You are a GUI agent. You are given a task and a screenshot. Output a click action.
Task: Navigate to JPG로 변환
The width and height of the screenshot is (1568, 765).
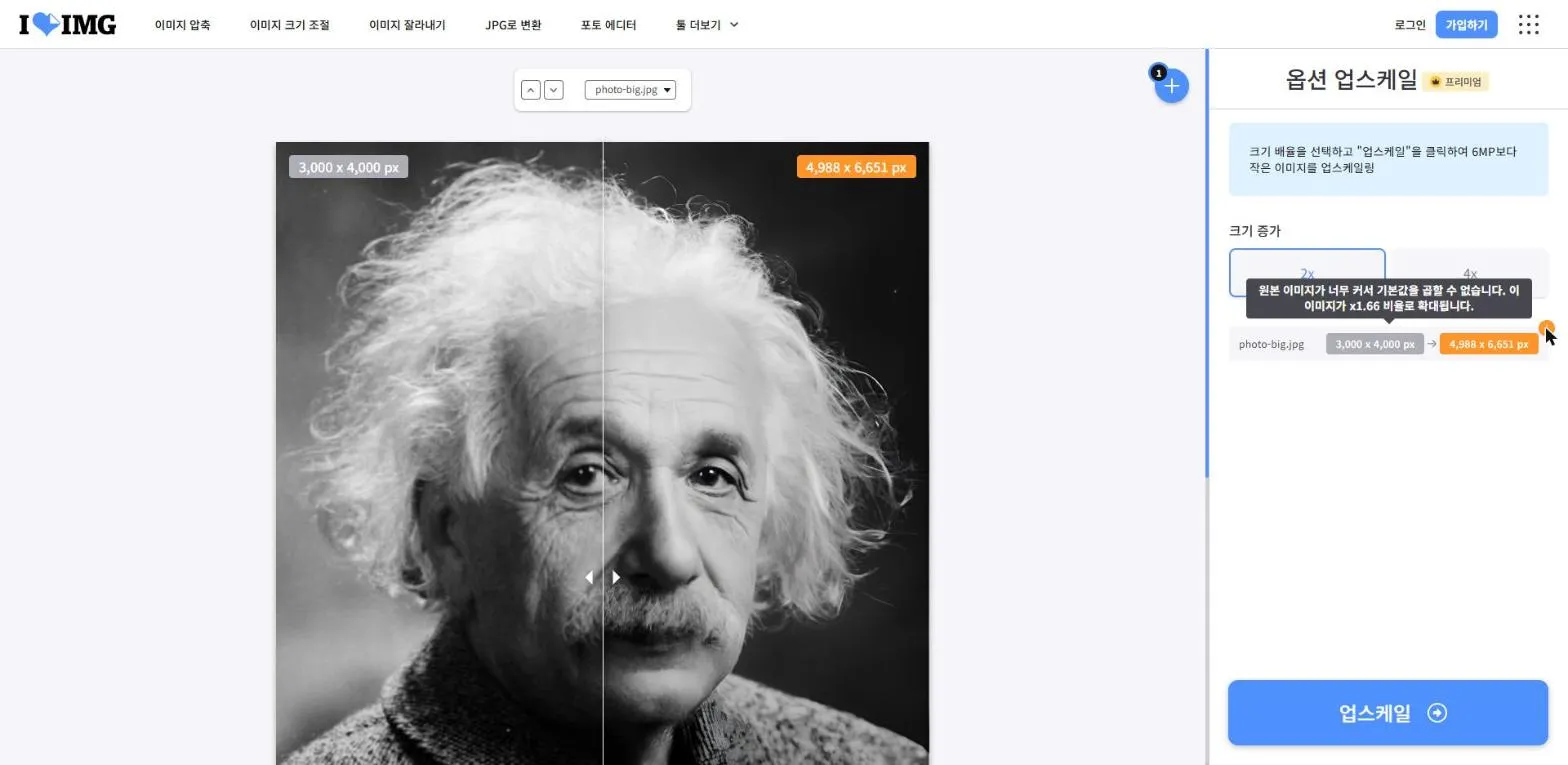pyautogui.click(x=513, y=25)
